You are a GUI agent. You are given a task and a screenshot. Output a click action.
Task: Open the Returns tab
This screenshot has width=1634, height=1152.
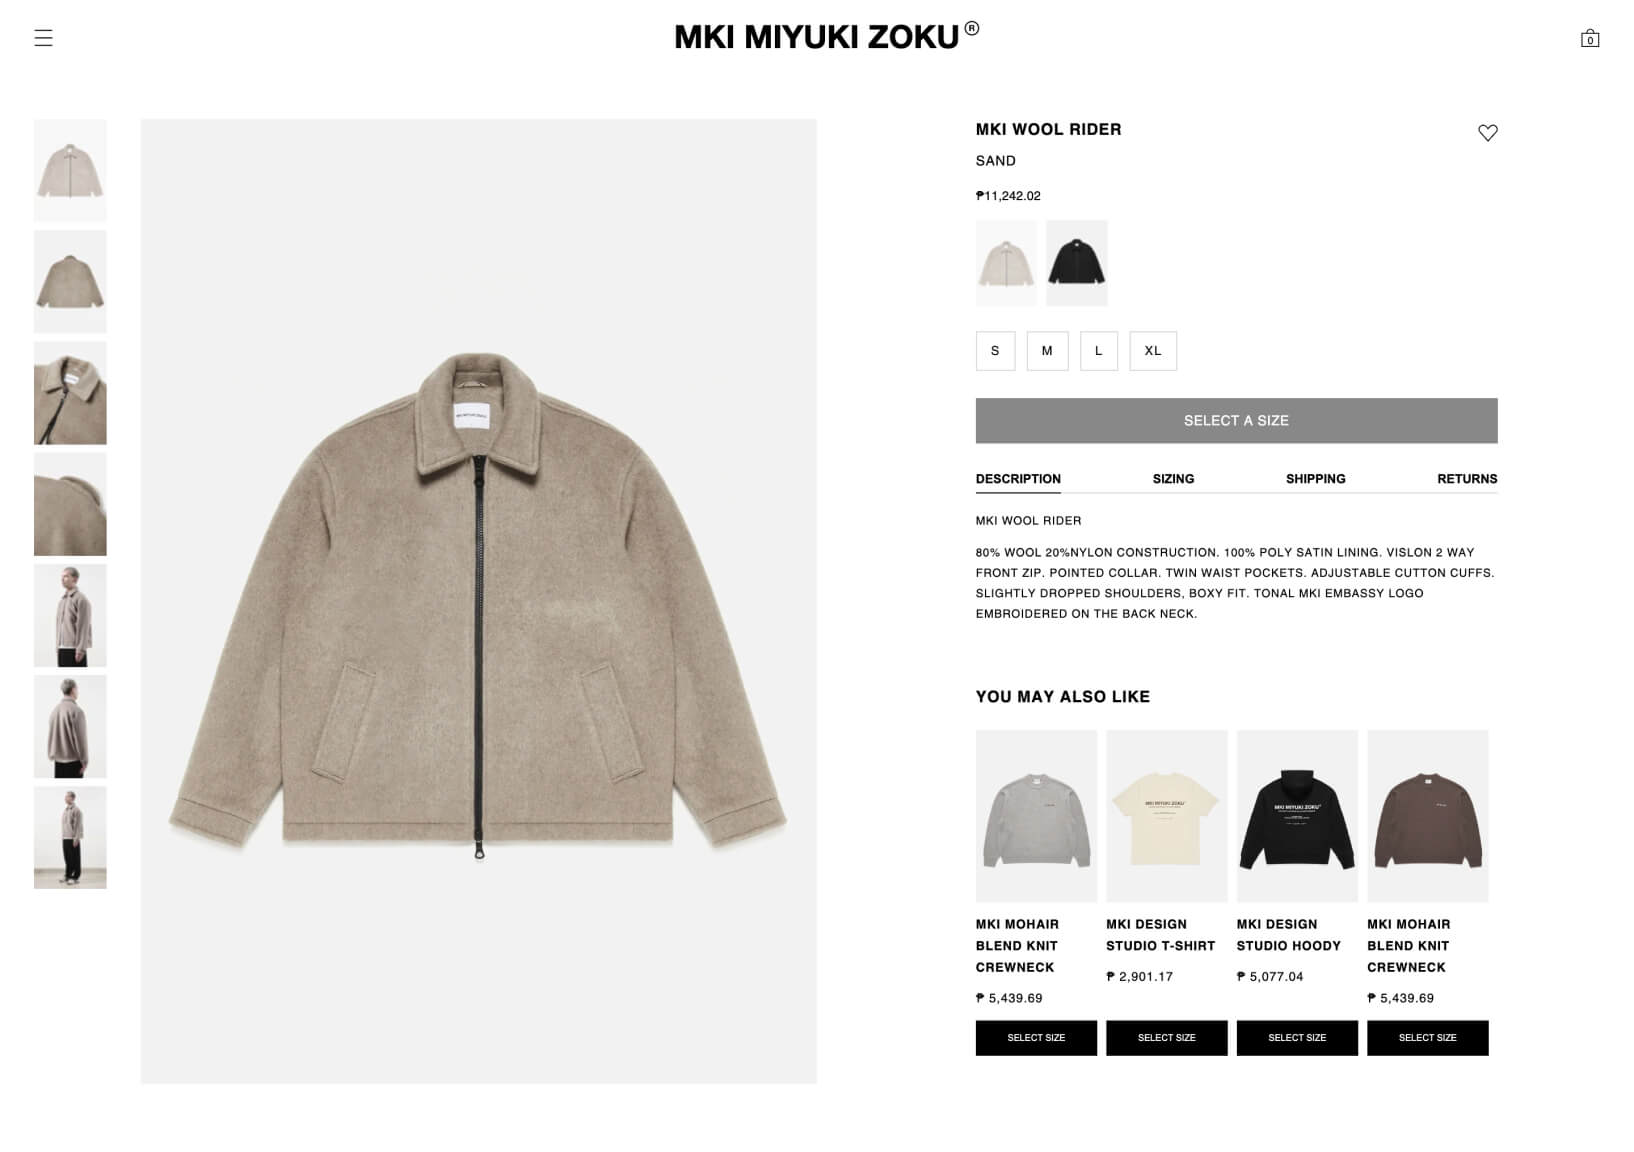(x=1467, y=479)
